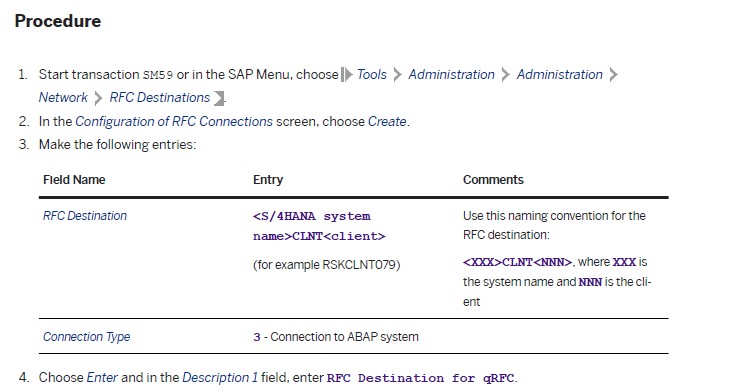Click the Connection Type field name
This screenshot has width=734, height=392.
click(87, 337)
